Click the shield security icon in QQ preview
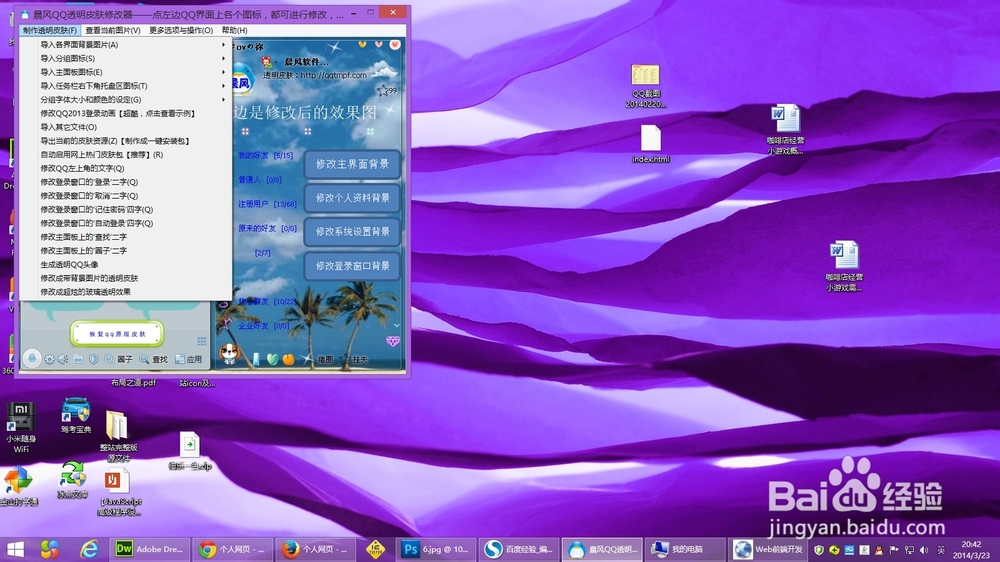The width and height of the screenshot is (1000, 562). click(94, 359)
